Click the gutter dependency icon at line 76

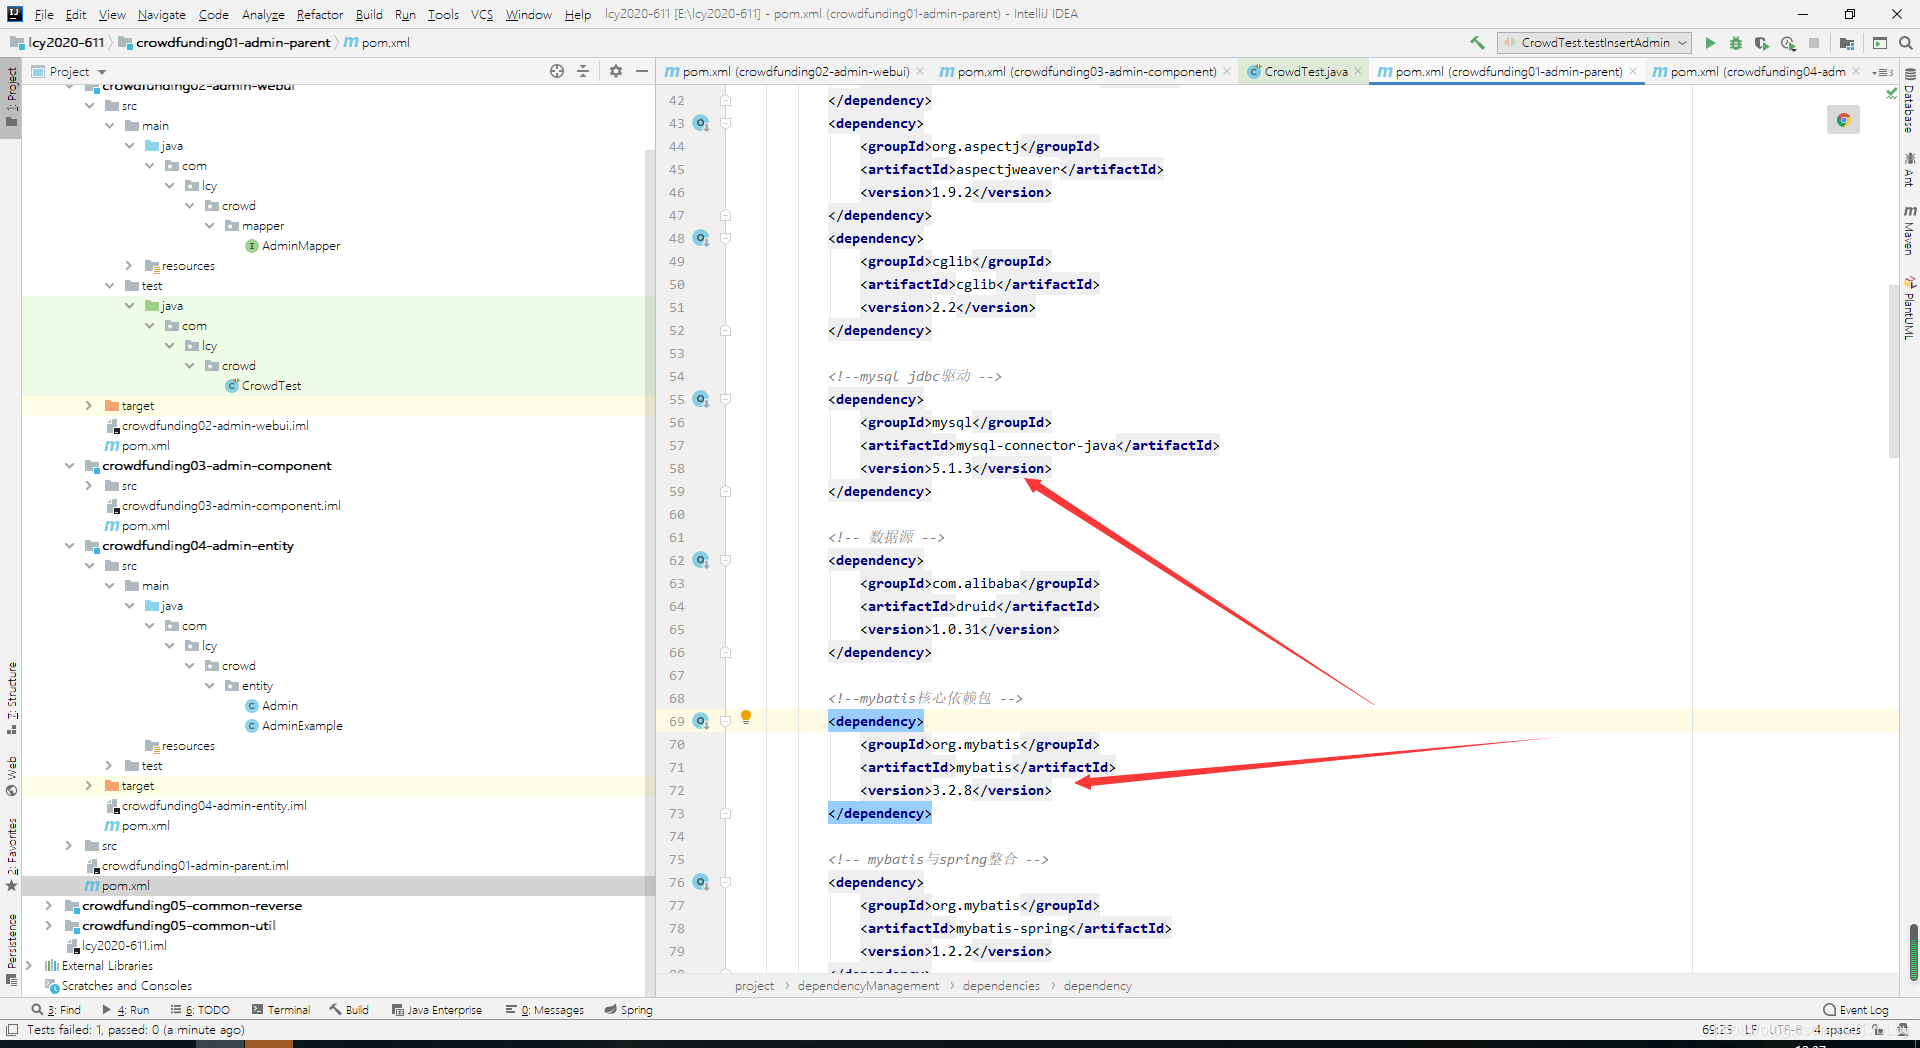point(701,882)
